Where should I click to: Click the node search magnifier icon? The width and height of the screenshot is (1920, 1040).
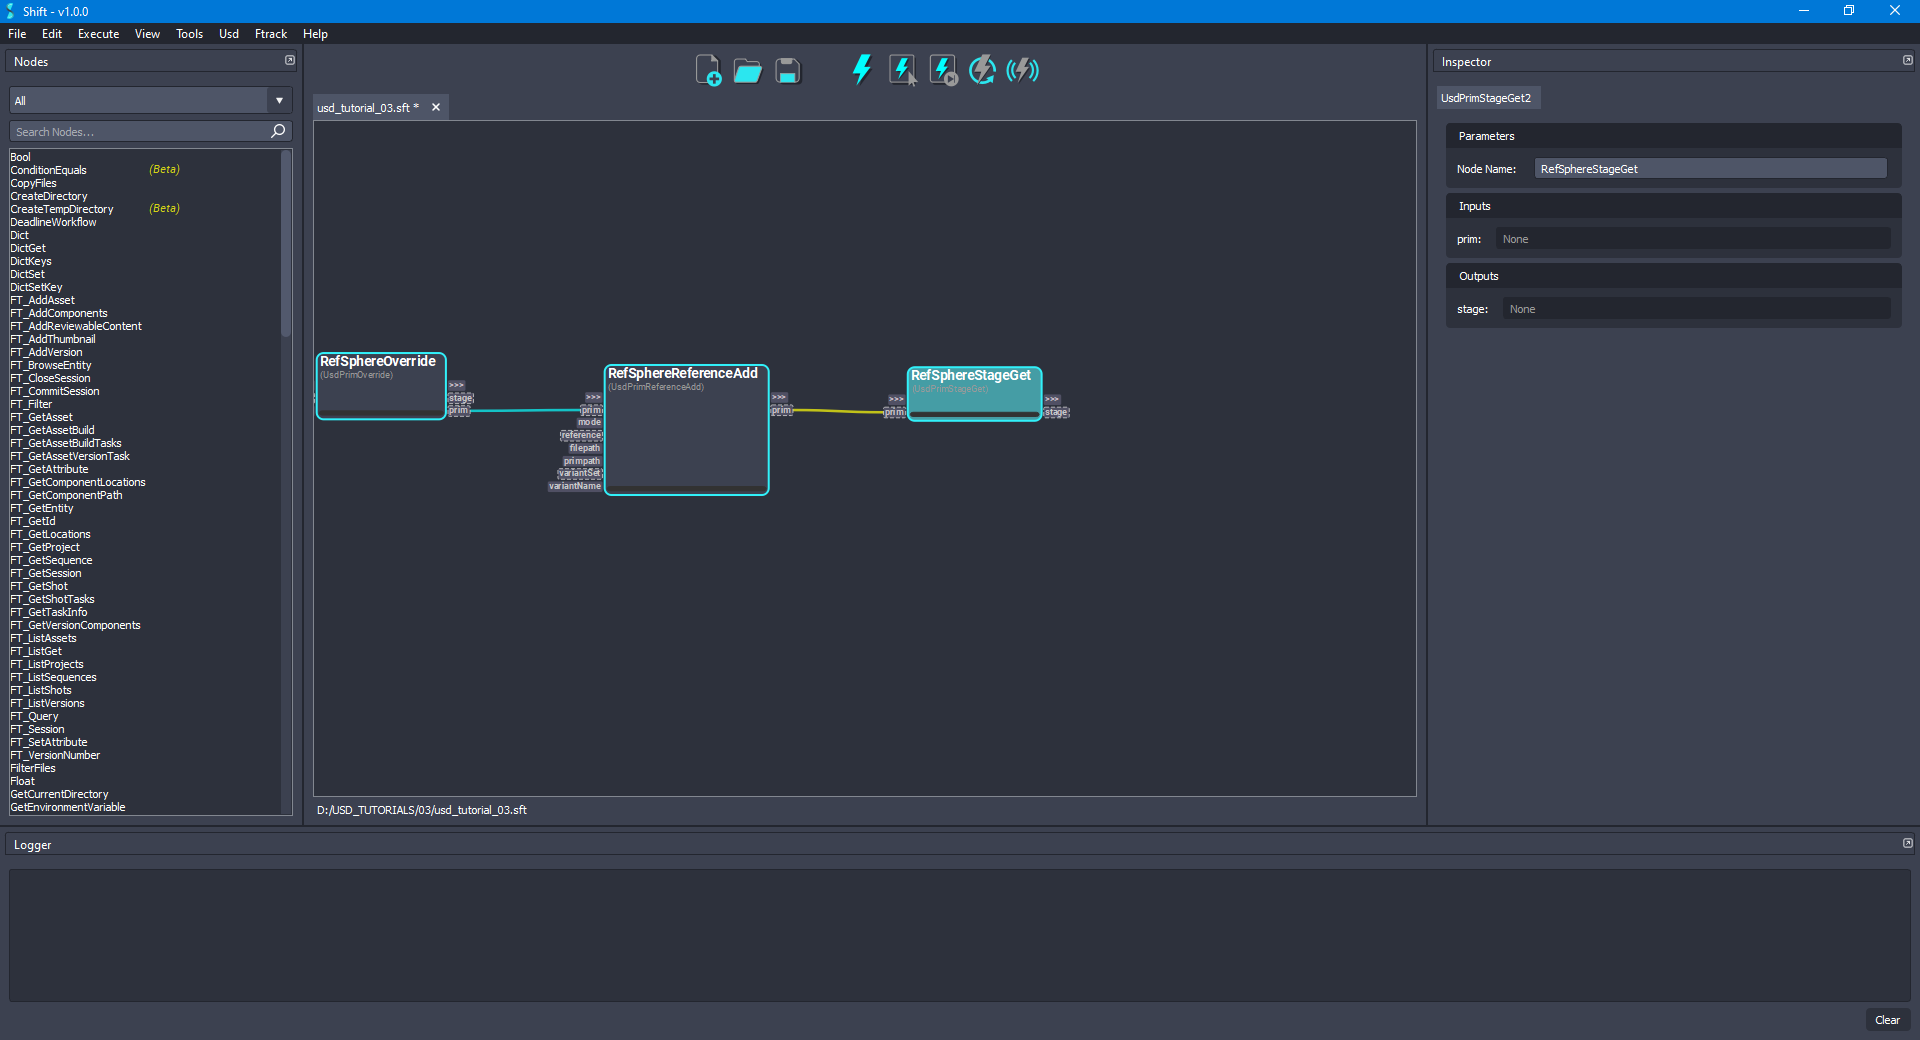click(278, 131)
